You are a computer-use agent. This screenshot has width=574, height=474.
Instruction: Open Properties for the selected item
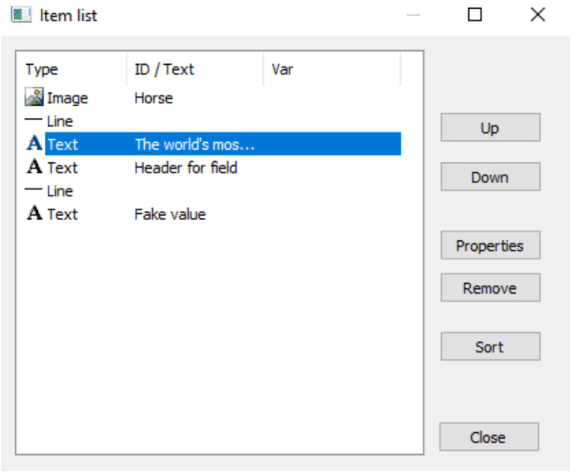point(490,245)
